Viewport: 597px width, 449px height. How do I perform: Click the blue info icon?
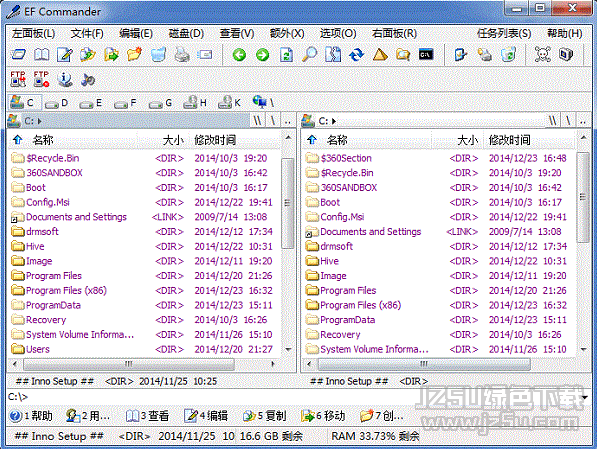pos(65,79)
